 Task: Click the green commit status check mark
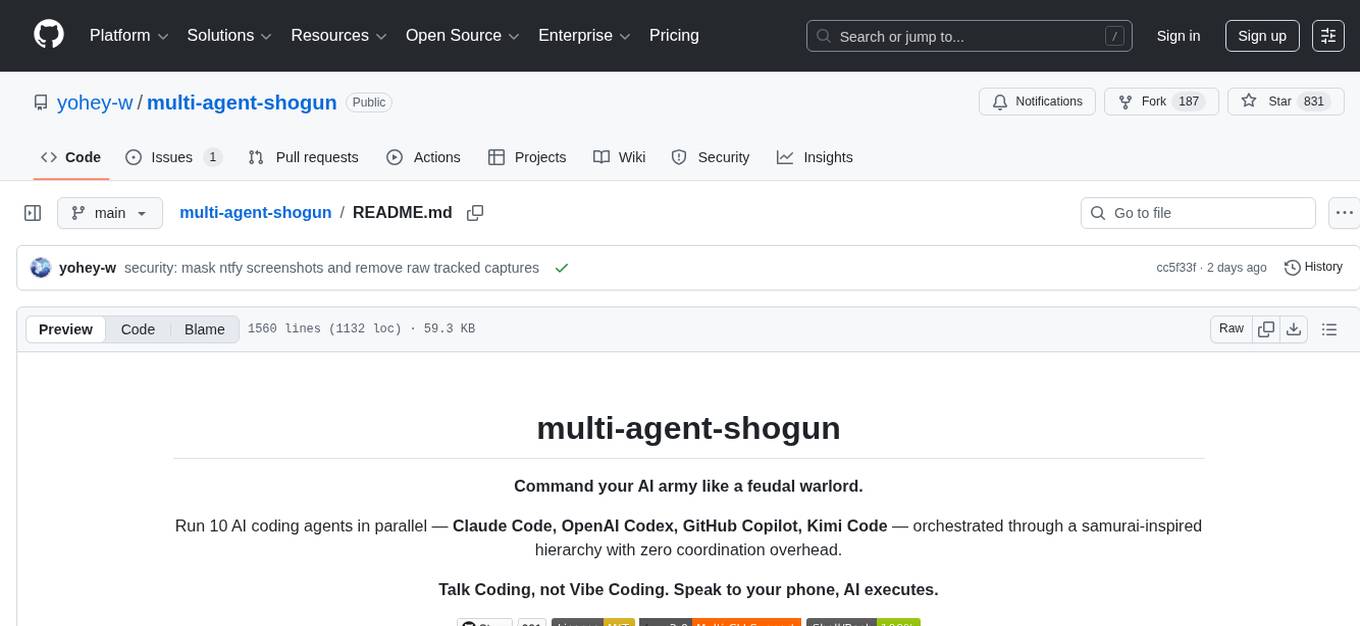561,267
